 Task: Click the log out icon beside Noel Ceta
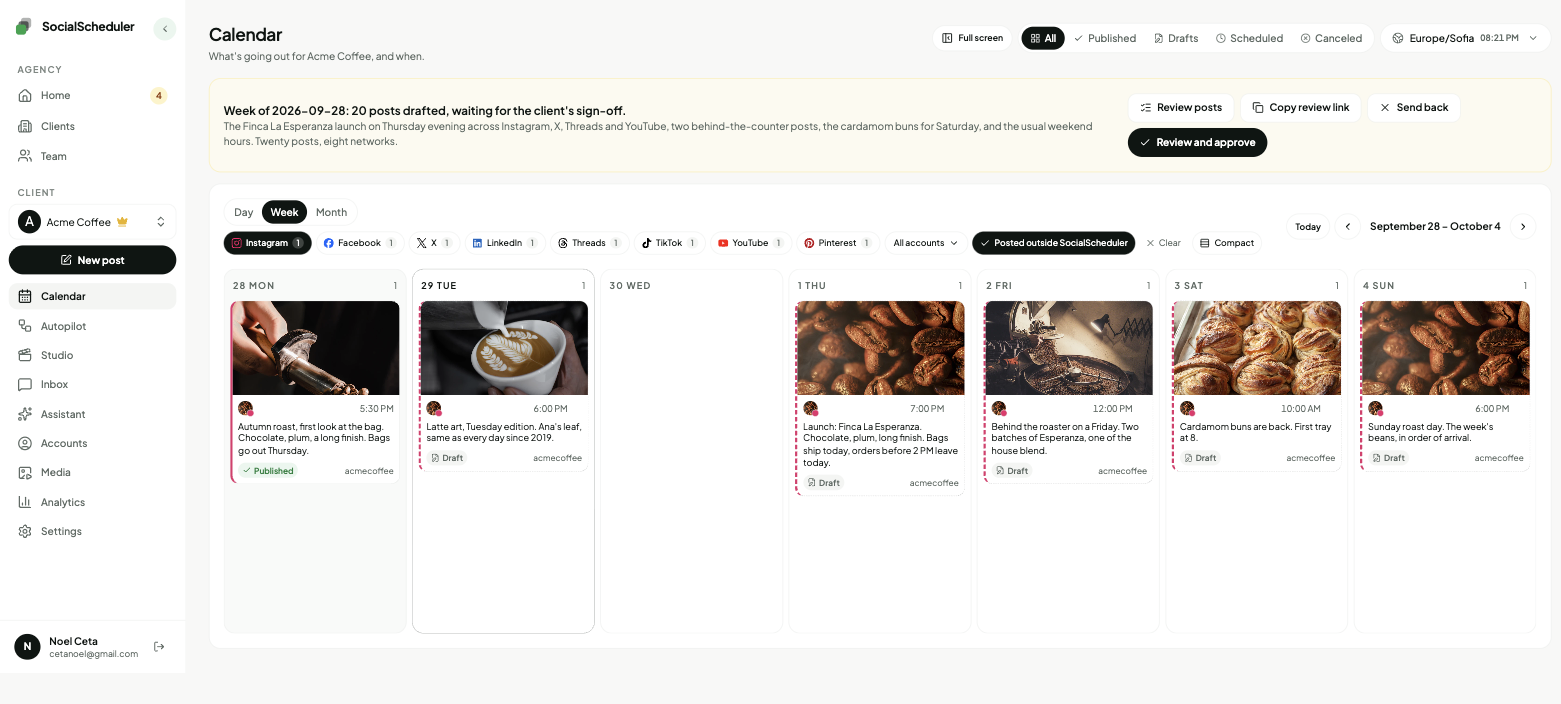tap(159, 647)
